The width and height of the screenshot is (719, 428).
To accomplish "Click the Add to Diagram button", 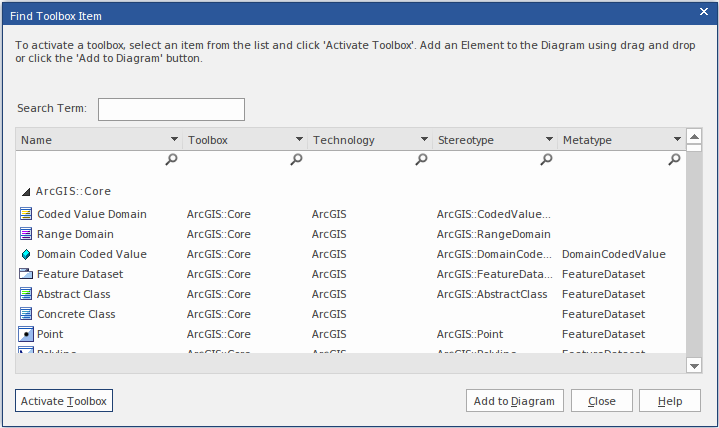I will (x=514, y=401).
